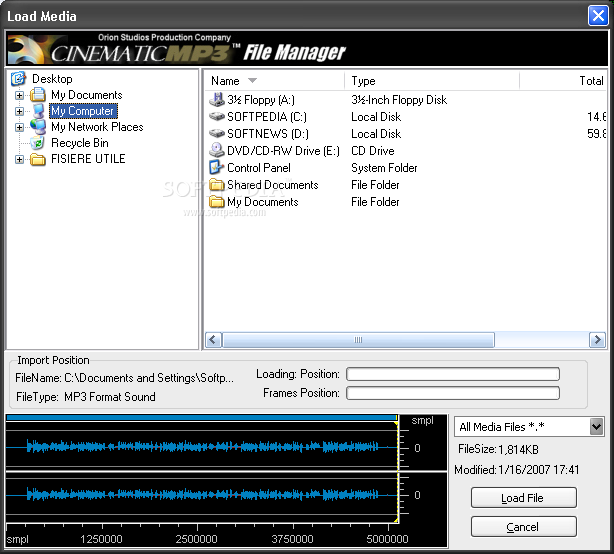Click the DVD/CD-RW Drive (E:) disc icon
The width and height of the screenshot is (614, 554).
pos(217,150)
